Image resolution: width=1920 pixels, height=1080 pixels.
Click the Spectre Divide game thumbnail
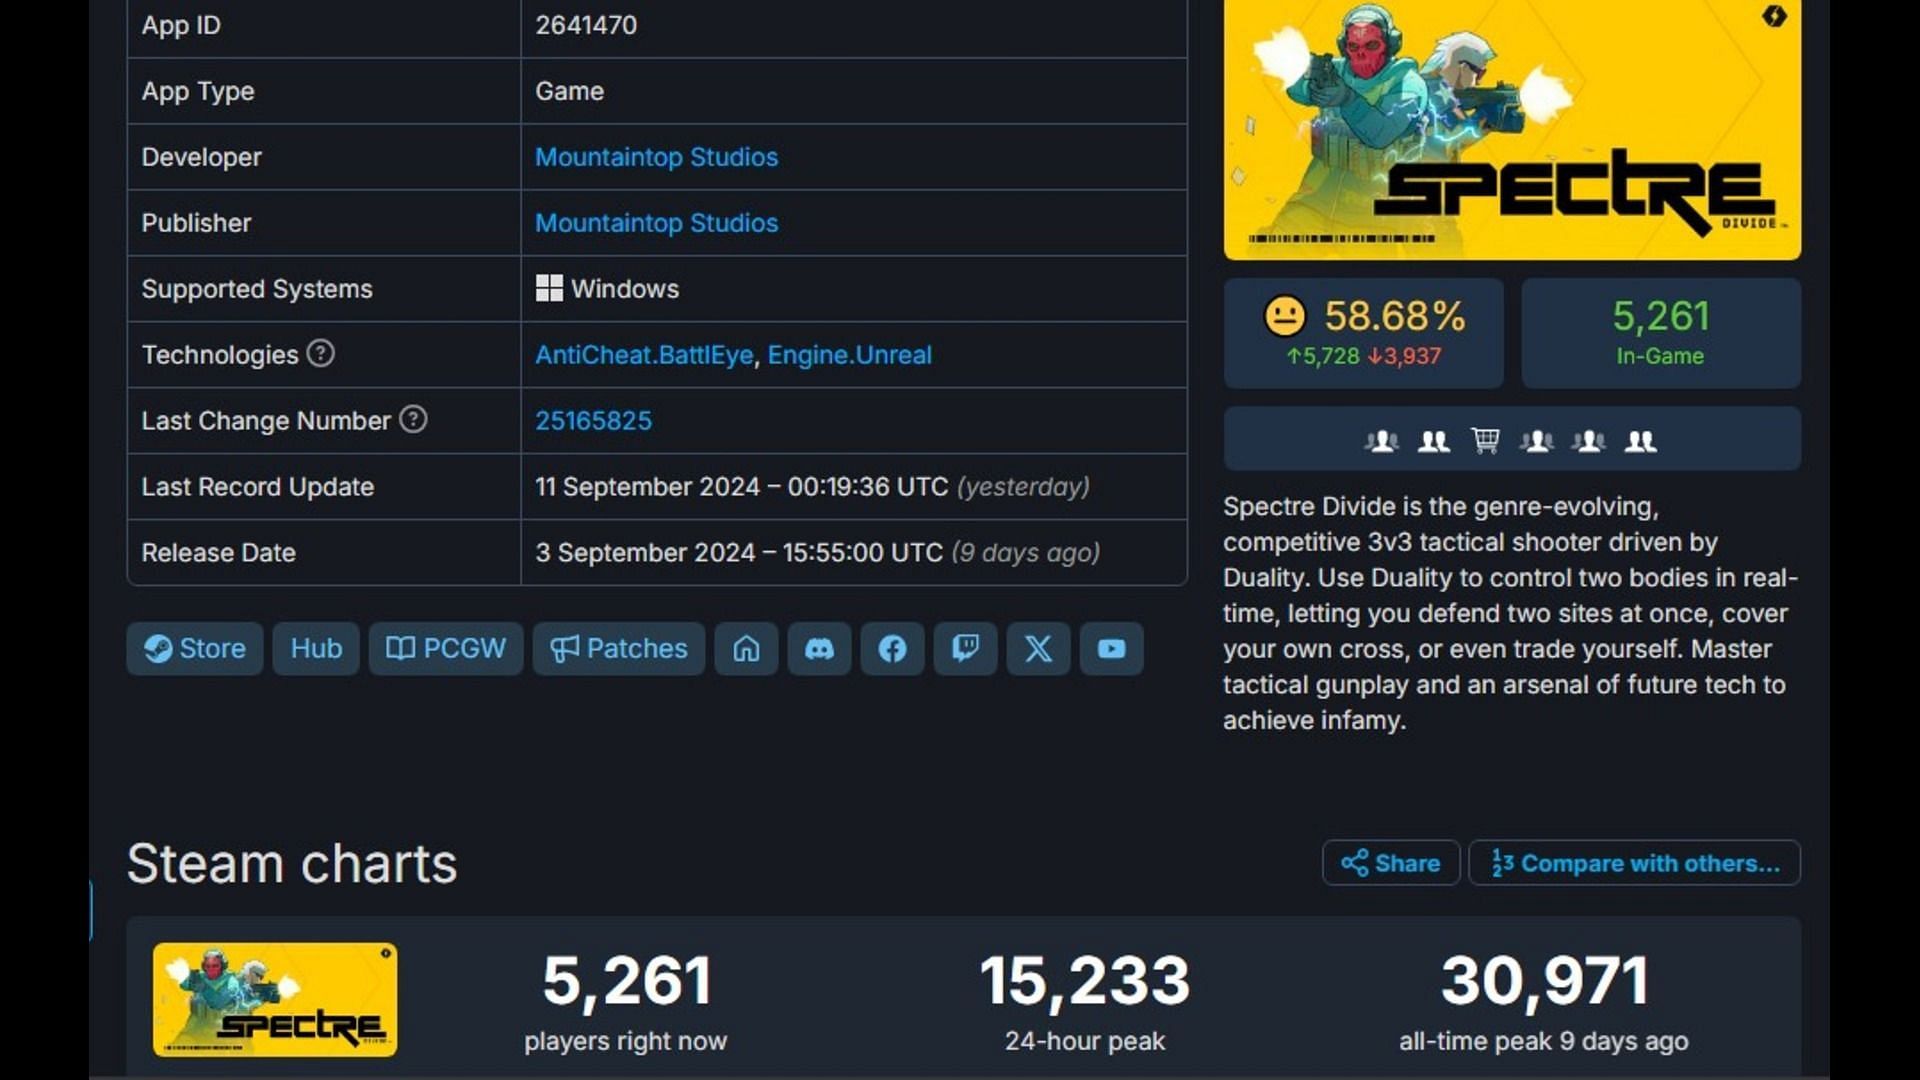tap(274, 1000)
